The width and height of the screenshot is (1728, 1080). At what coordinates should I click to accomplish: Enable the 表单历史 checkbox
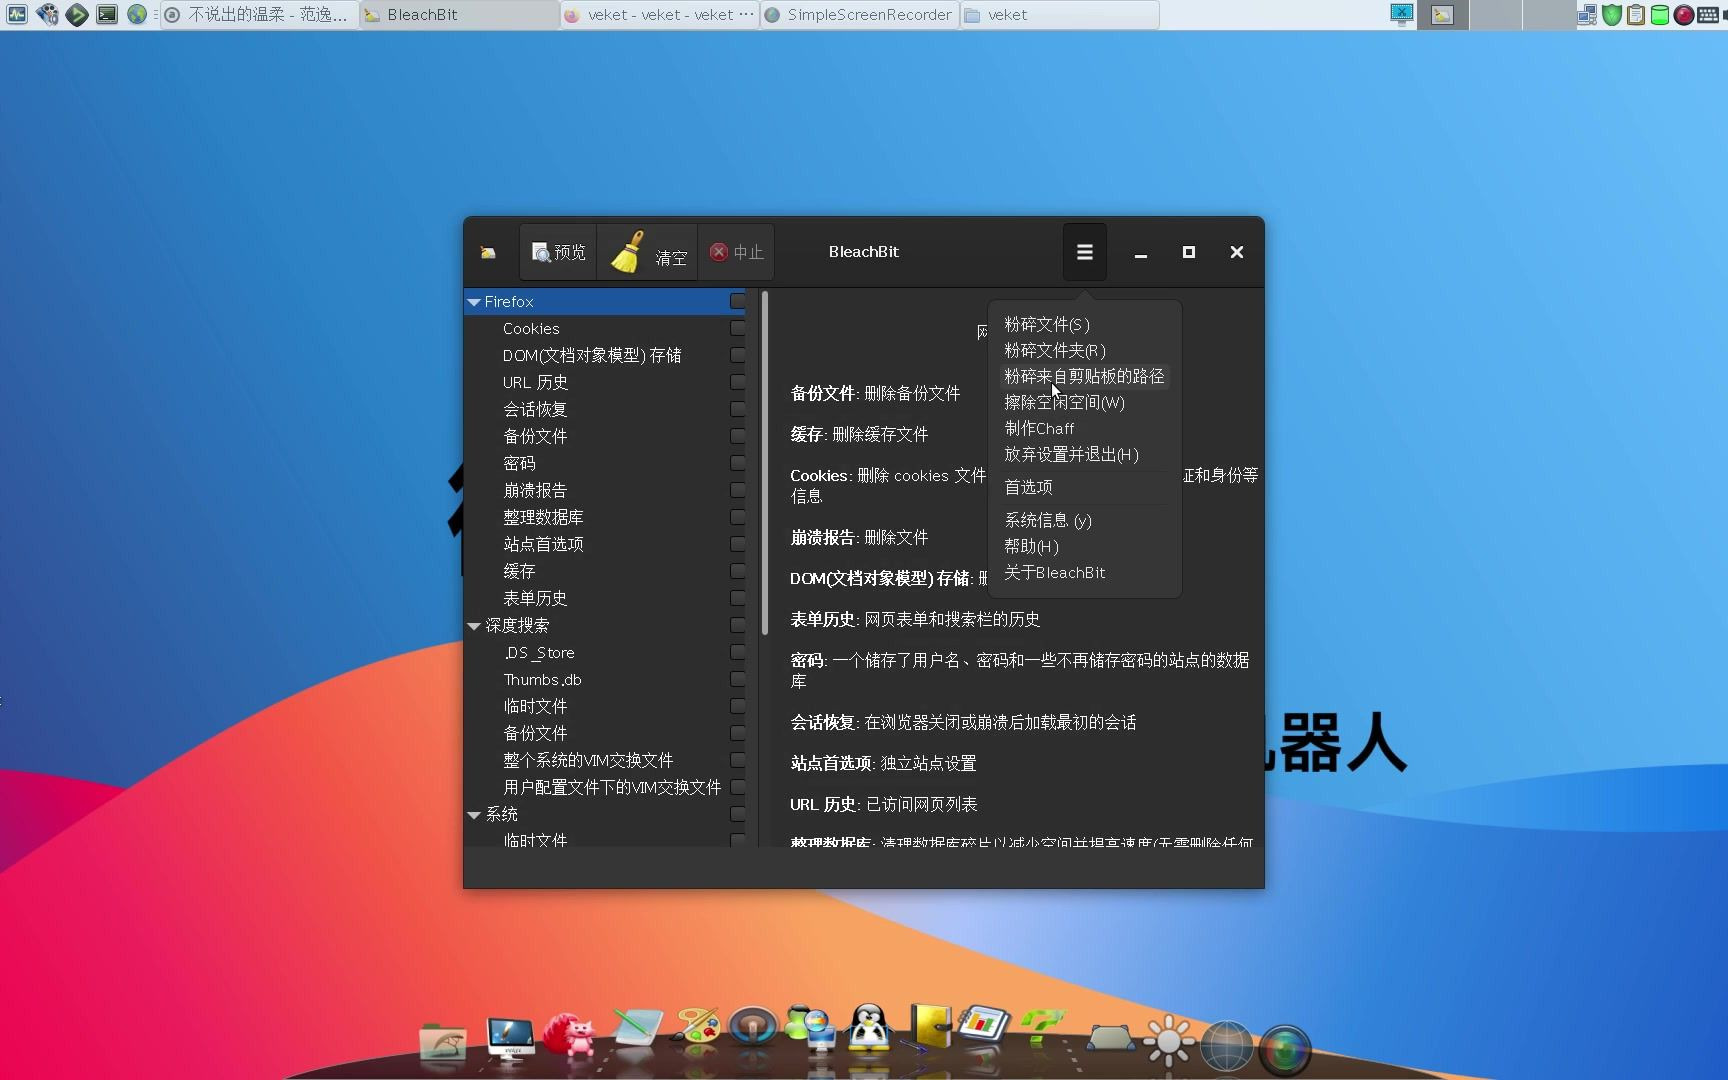738,598
